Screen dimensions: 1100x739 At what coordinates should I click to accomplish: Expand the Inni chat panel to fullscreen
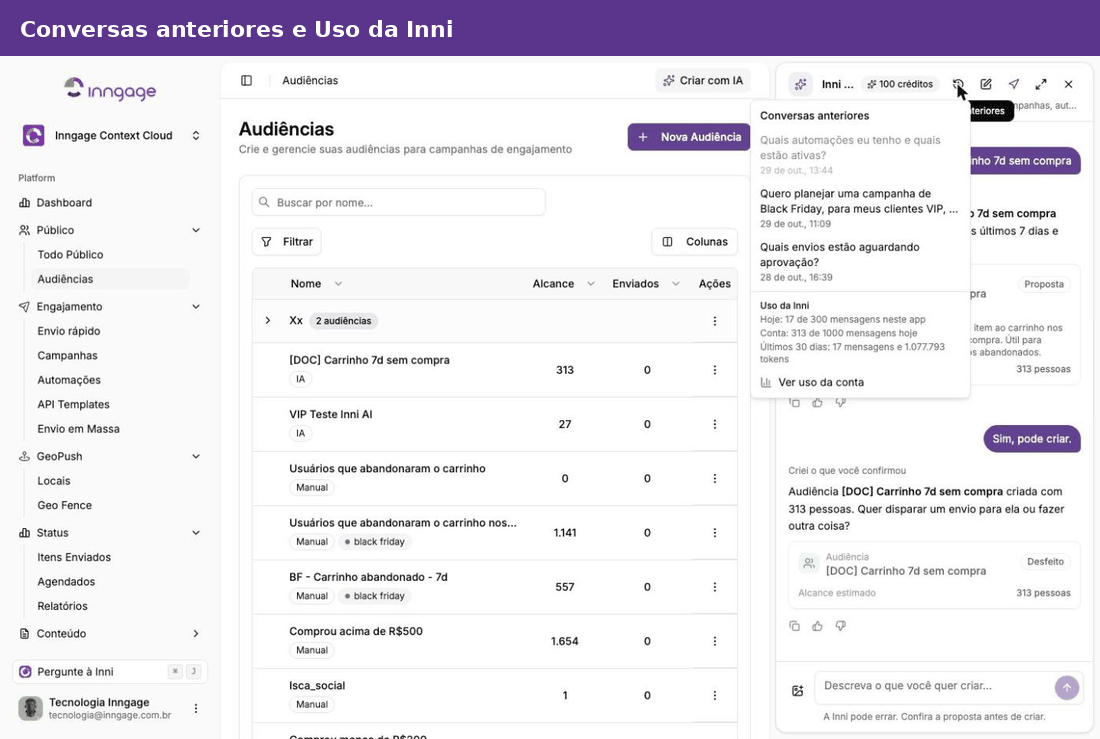pyautogui.click(x=1041, y=84)
